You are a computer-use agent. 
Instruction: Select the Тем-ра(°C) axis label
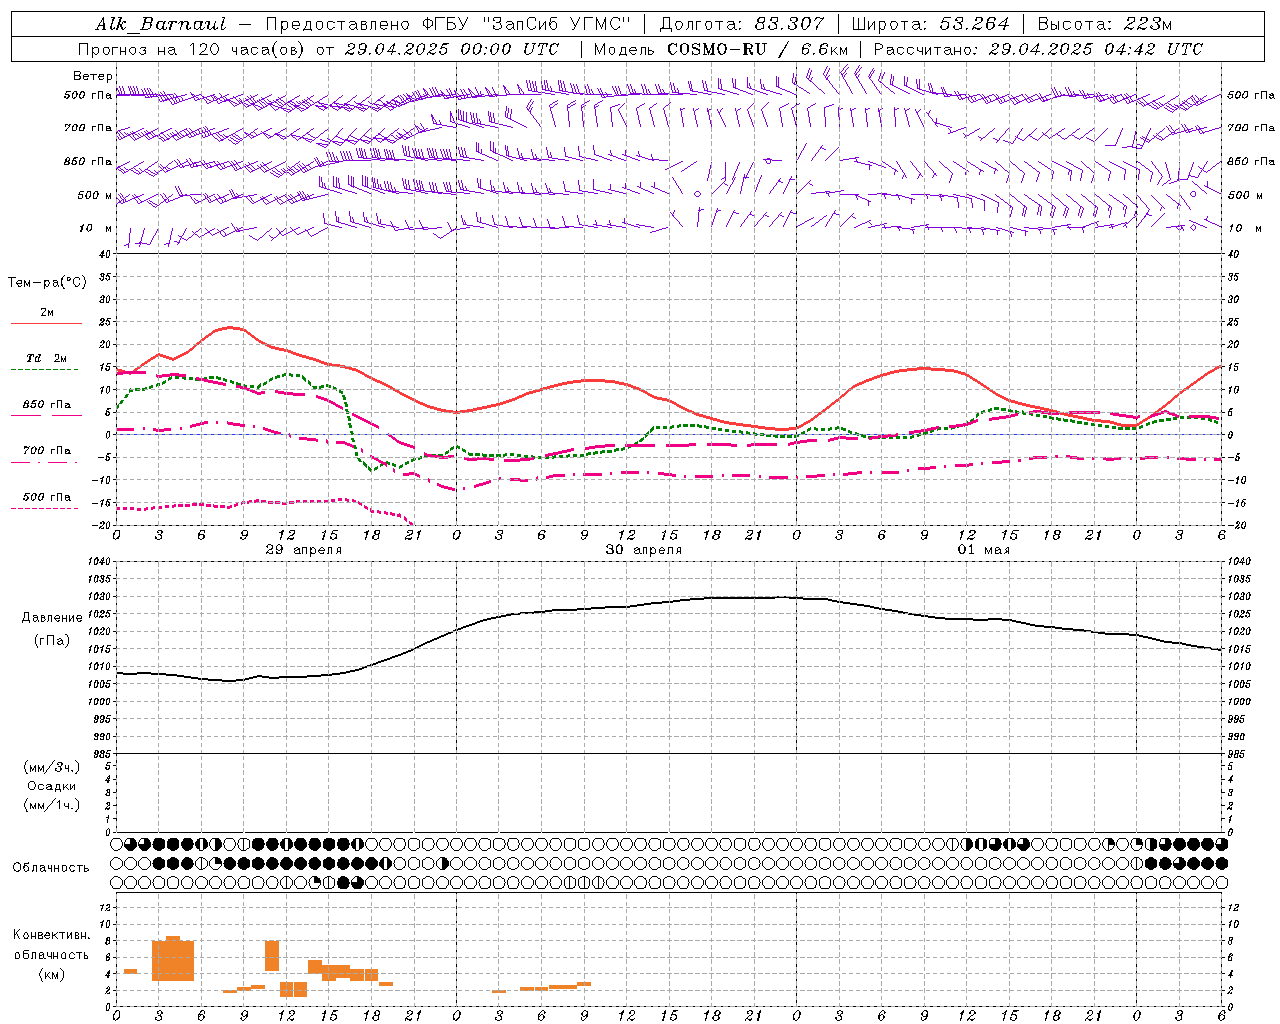click(x=47, y=283)
